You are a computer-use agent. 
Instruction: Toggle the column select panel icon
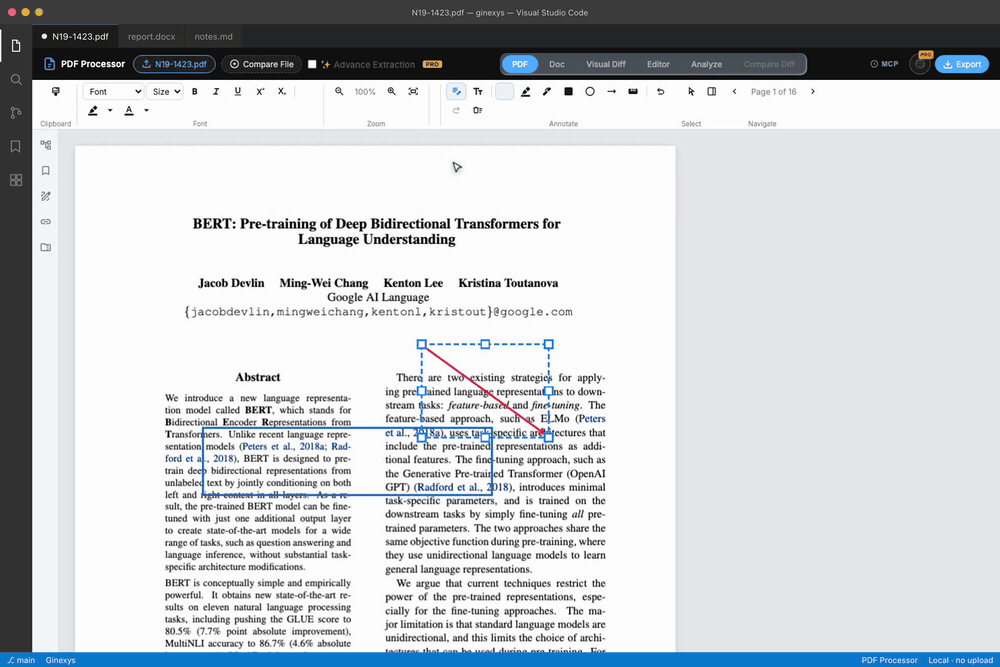tap(712, 92)
